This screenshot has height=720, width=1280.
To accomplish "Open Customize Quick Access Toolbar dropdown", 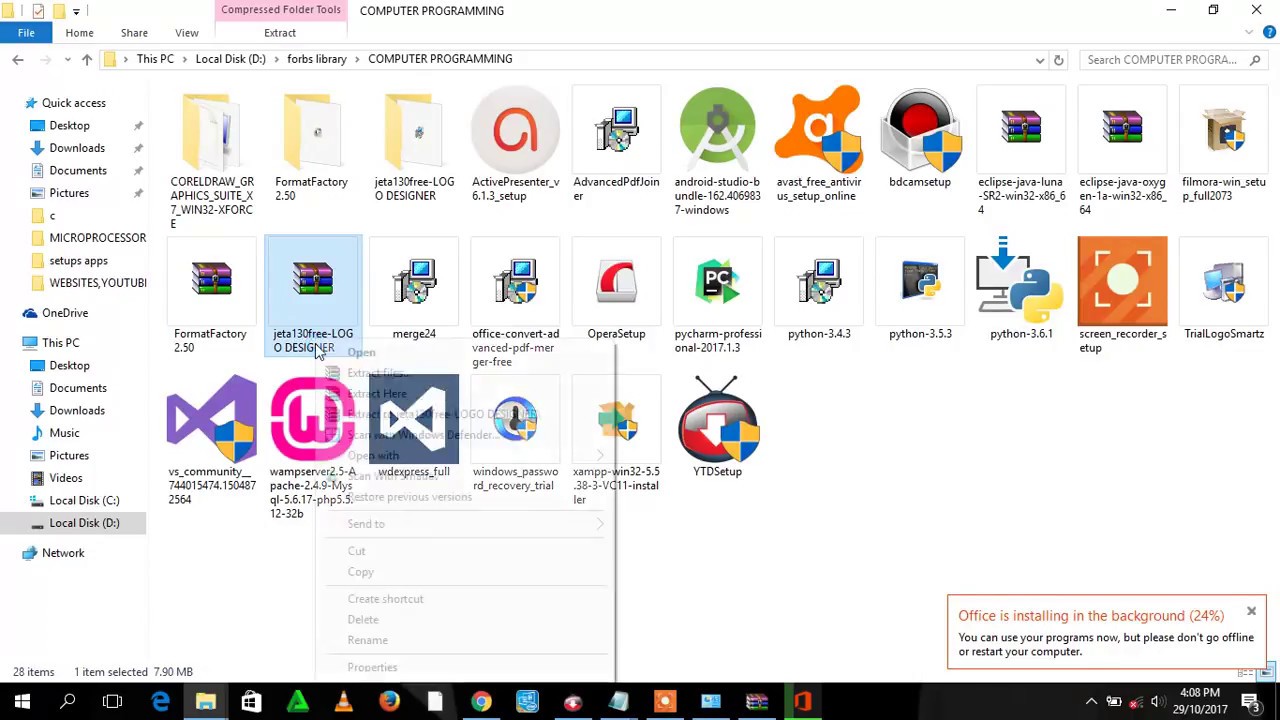I will 76,11.
